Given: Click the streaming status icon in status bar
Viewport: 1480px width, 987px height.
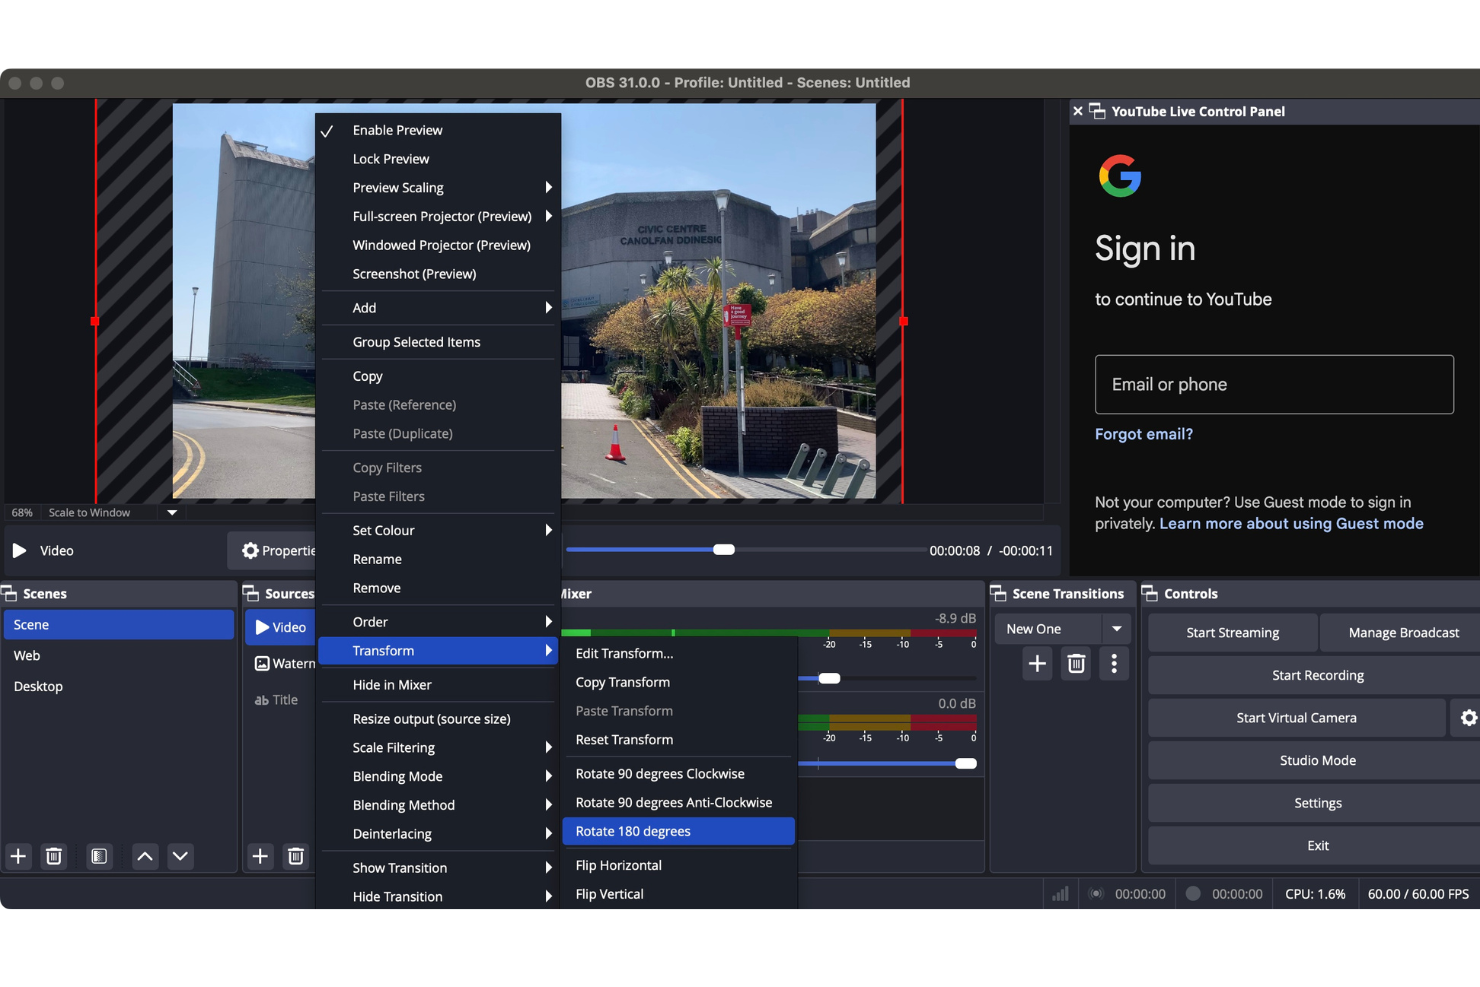Looking at the screenshot, I should pyautogui.click(x=1096, y=894).
